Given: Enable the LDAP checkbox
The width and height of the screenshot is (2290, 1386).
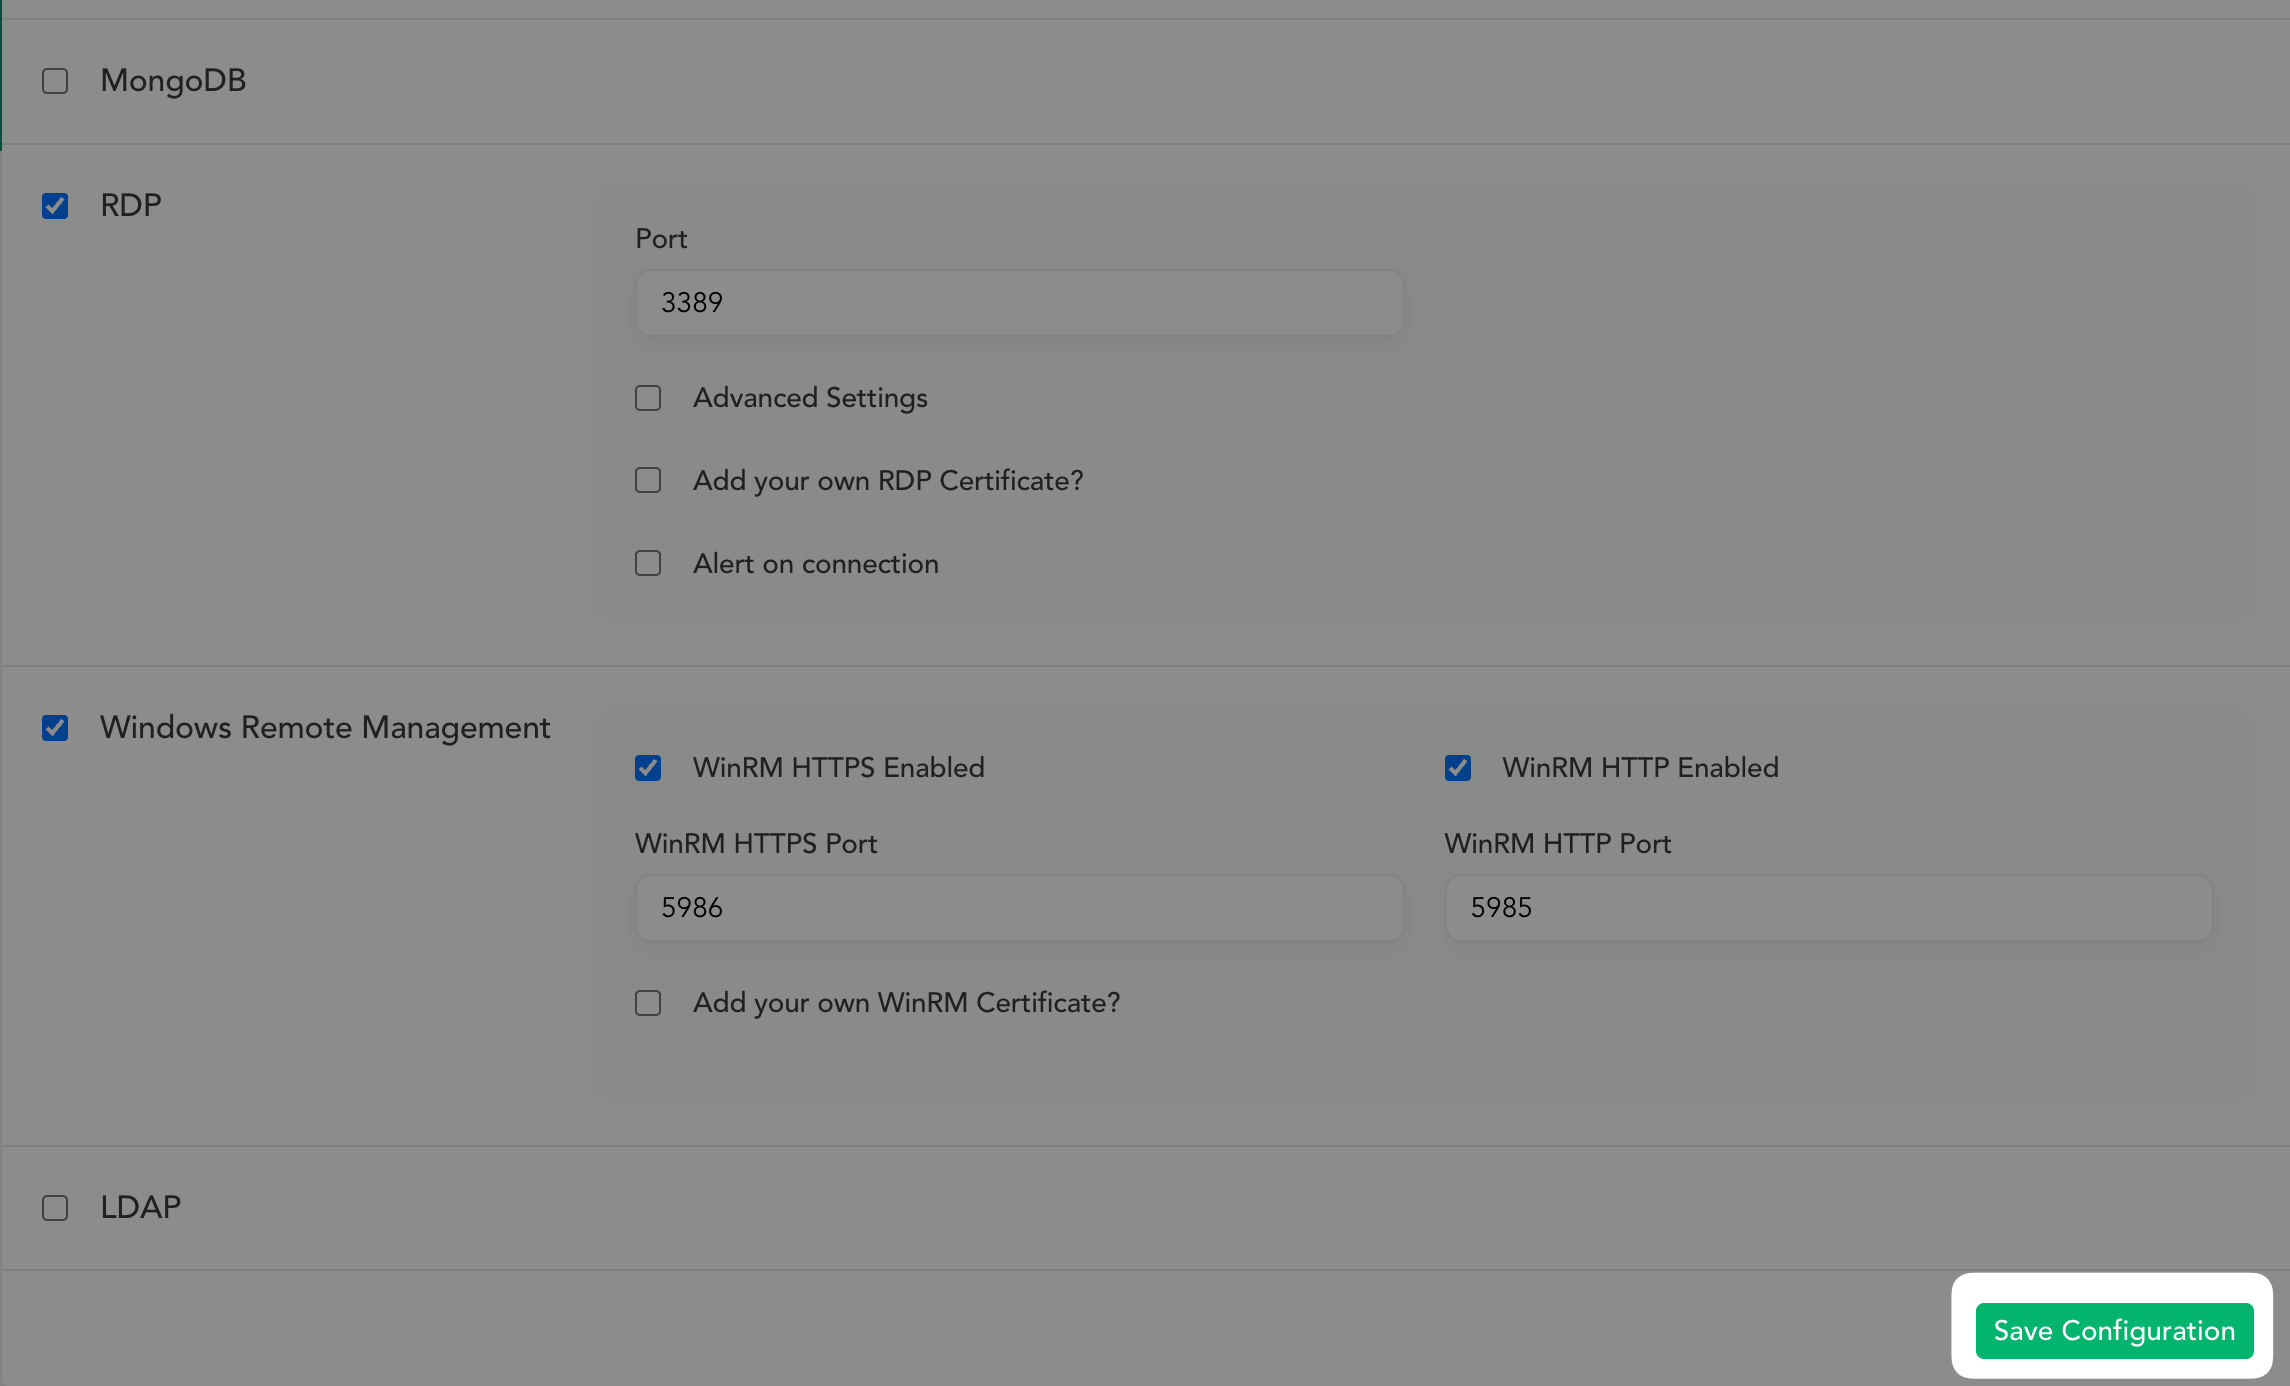Looking at the screenshot, I should (55, 1207).
